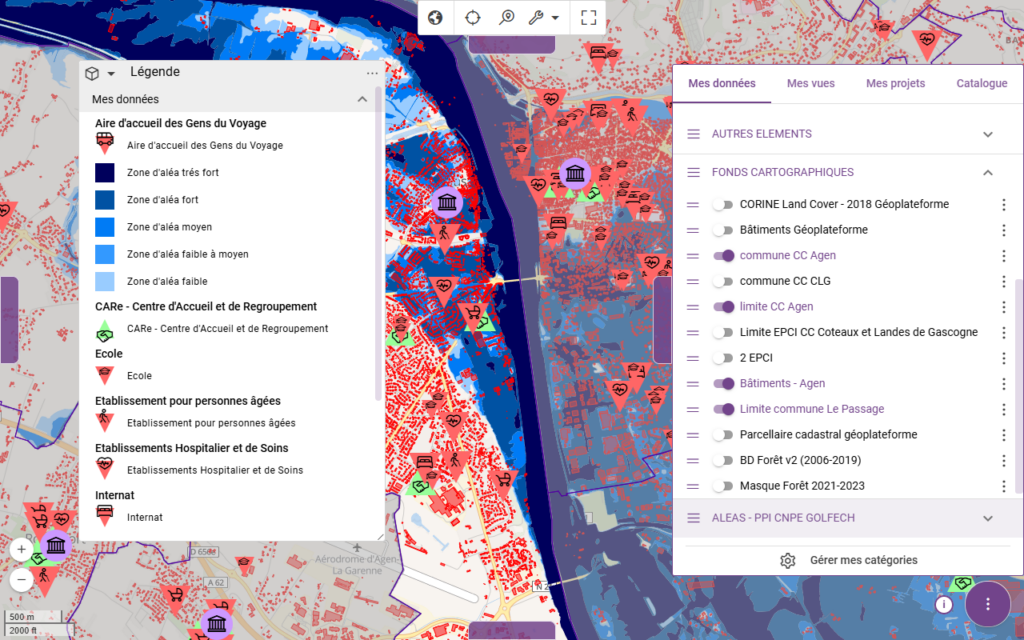
Task: Enable CORINE Land Cover 2018 layer
Action: [723, 204]
